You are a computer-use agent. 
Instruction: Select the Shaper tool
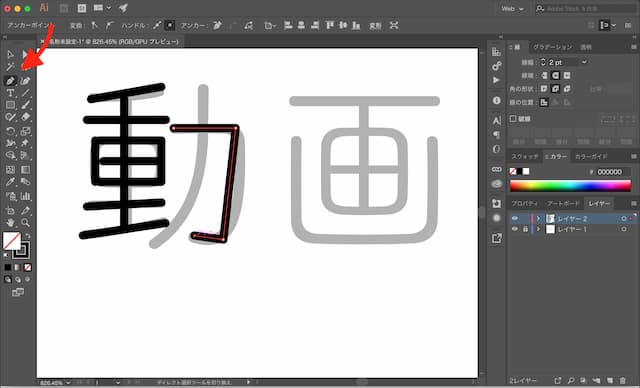10,118
